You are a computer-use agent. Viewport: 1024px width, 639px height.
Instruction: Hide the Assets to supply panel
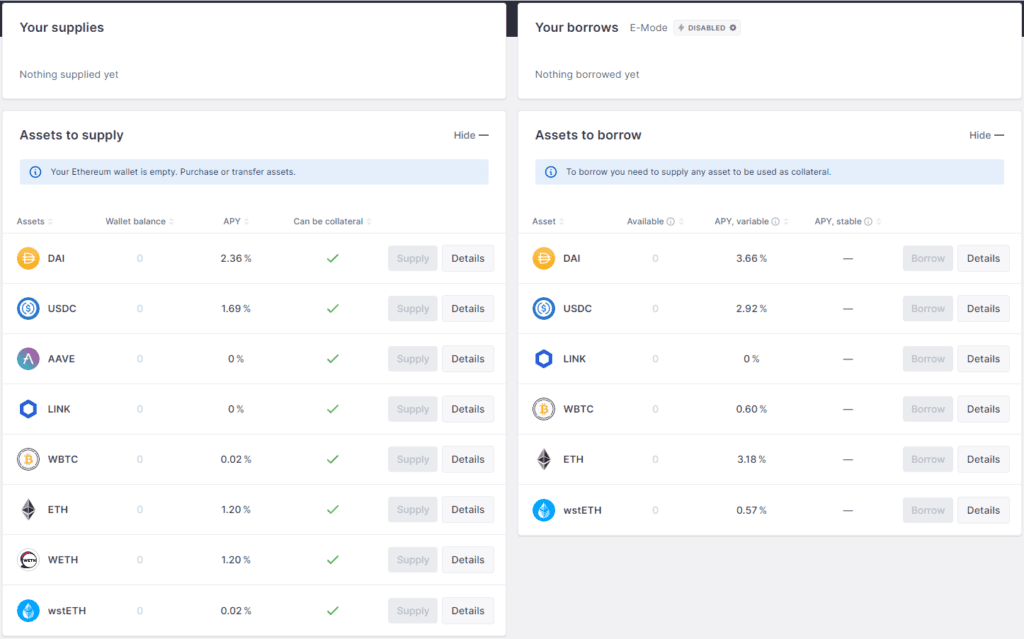click(x=470, y=135)
